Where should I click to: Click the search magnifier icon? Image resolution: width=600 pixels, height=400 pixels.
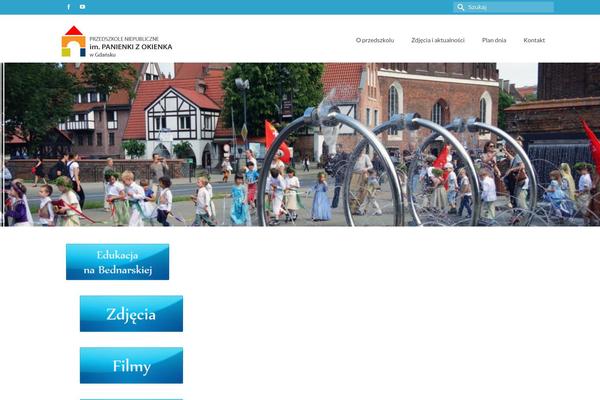pyautogui.click(x=460, y=7)
